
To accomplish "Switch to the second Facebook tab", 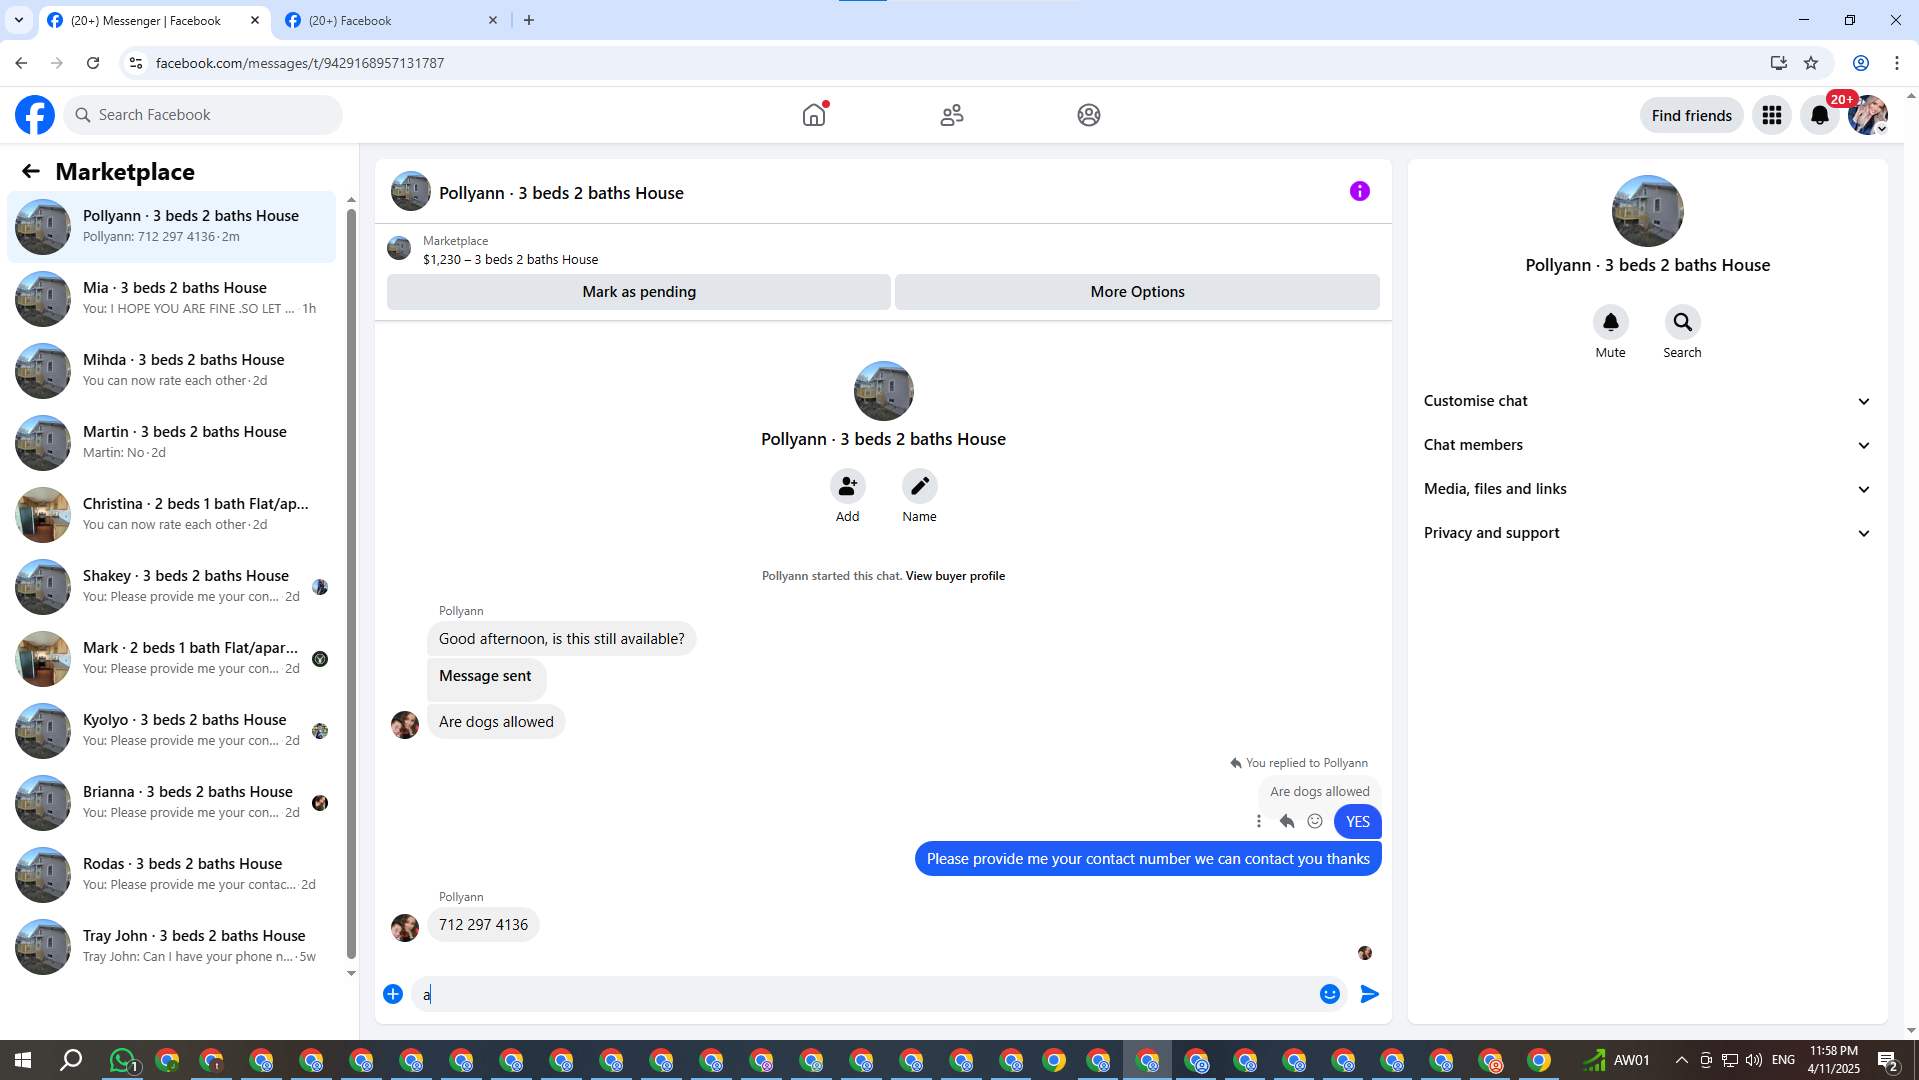I will (x=392, y=20).
